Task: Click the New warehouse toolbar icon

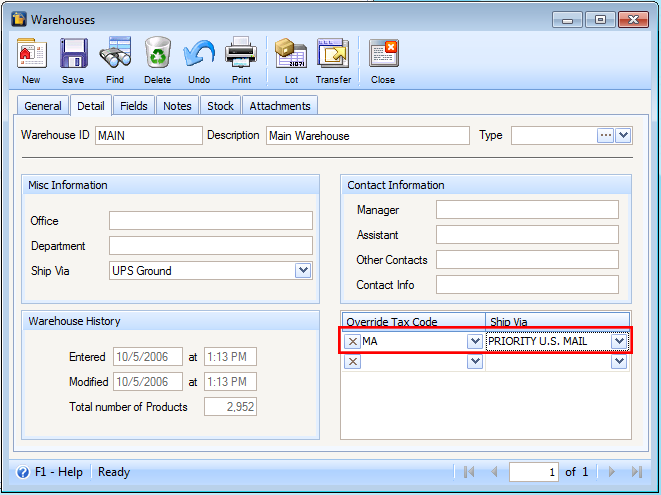Action: point(31,53)
